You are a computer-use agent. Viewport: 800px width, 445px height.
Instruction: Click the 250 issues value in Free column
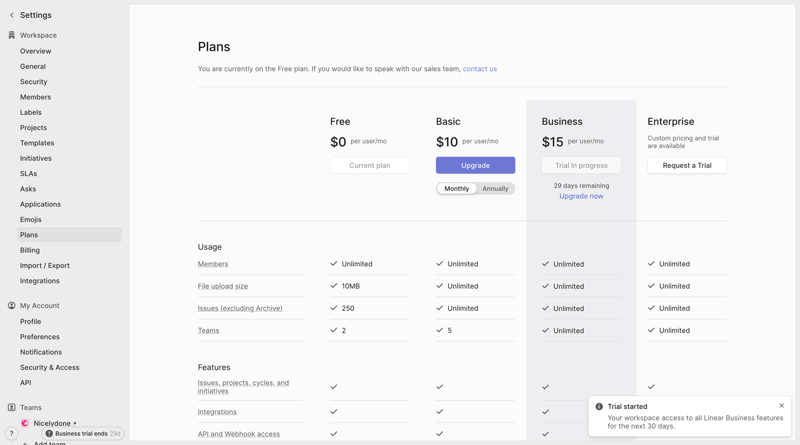pyautogui.click(x=348, y=308)
